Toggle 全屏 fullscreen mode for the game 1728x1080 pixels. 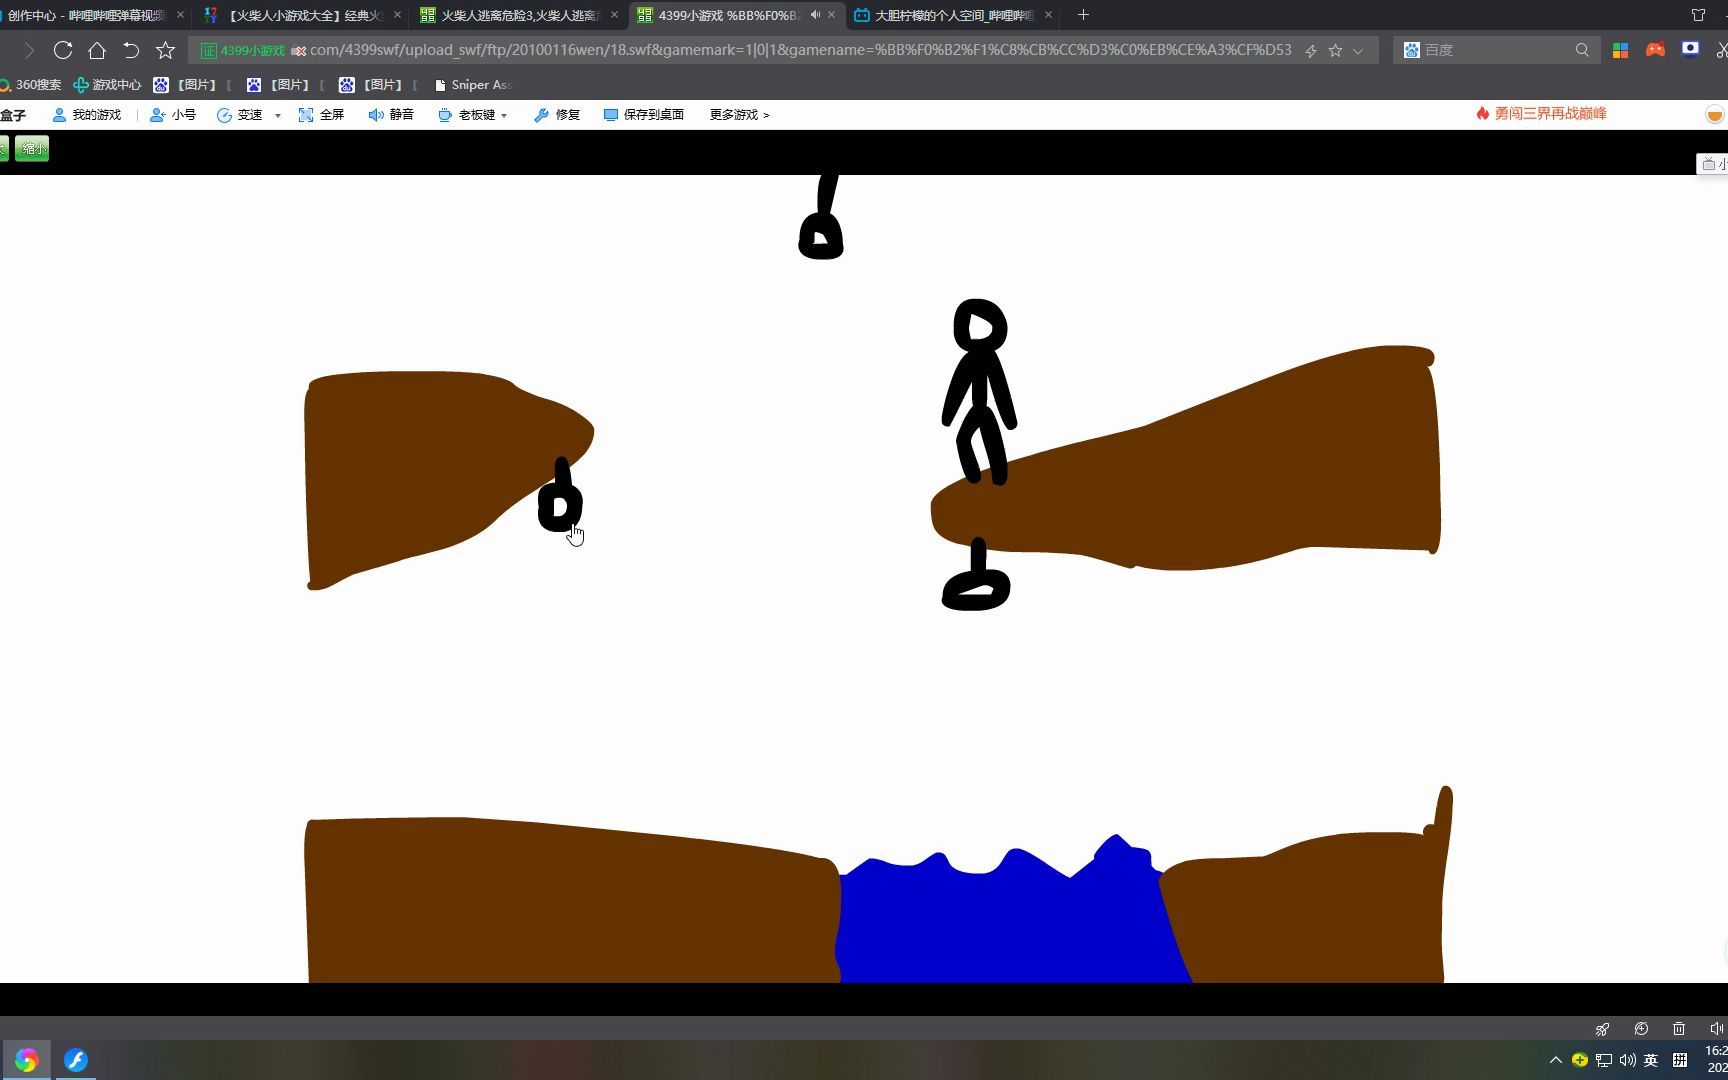[321, 115]
